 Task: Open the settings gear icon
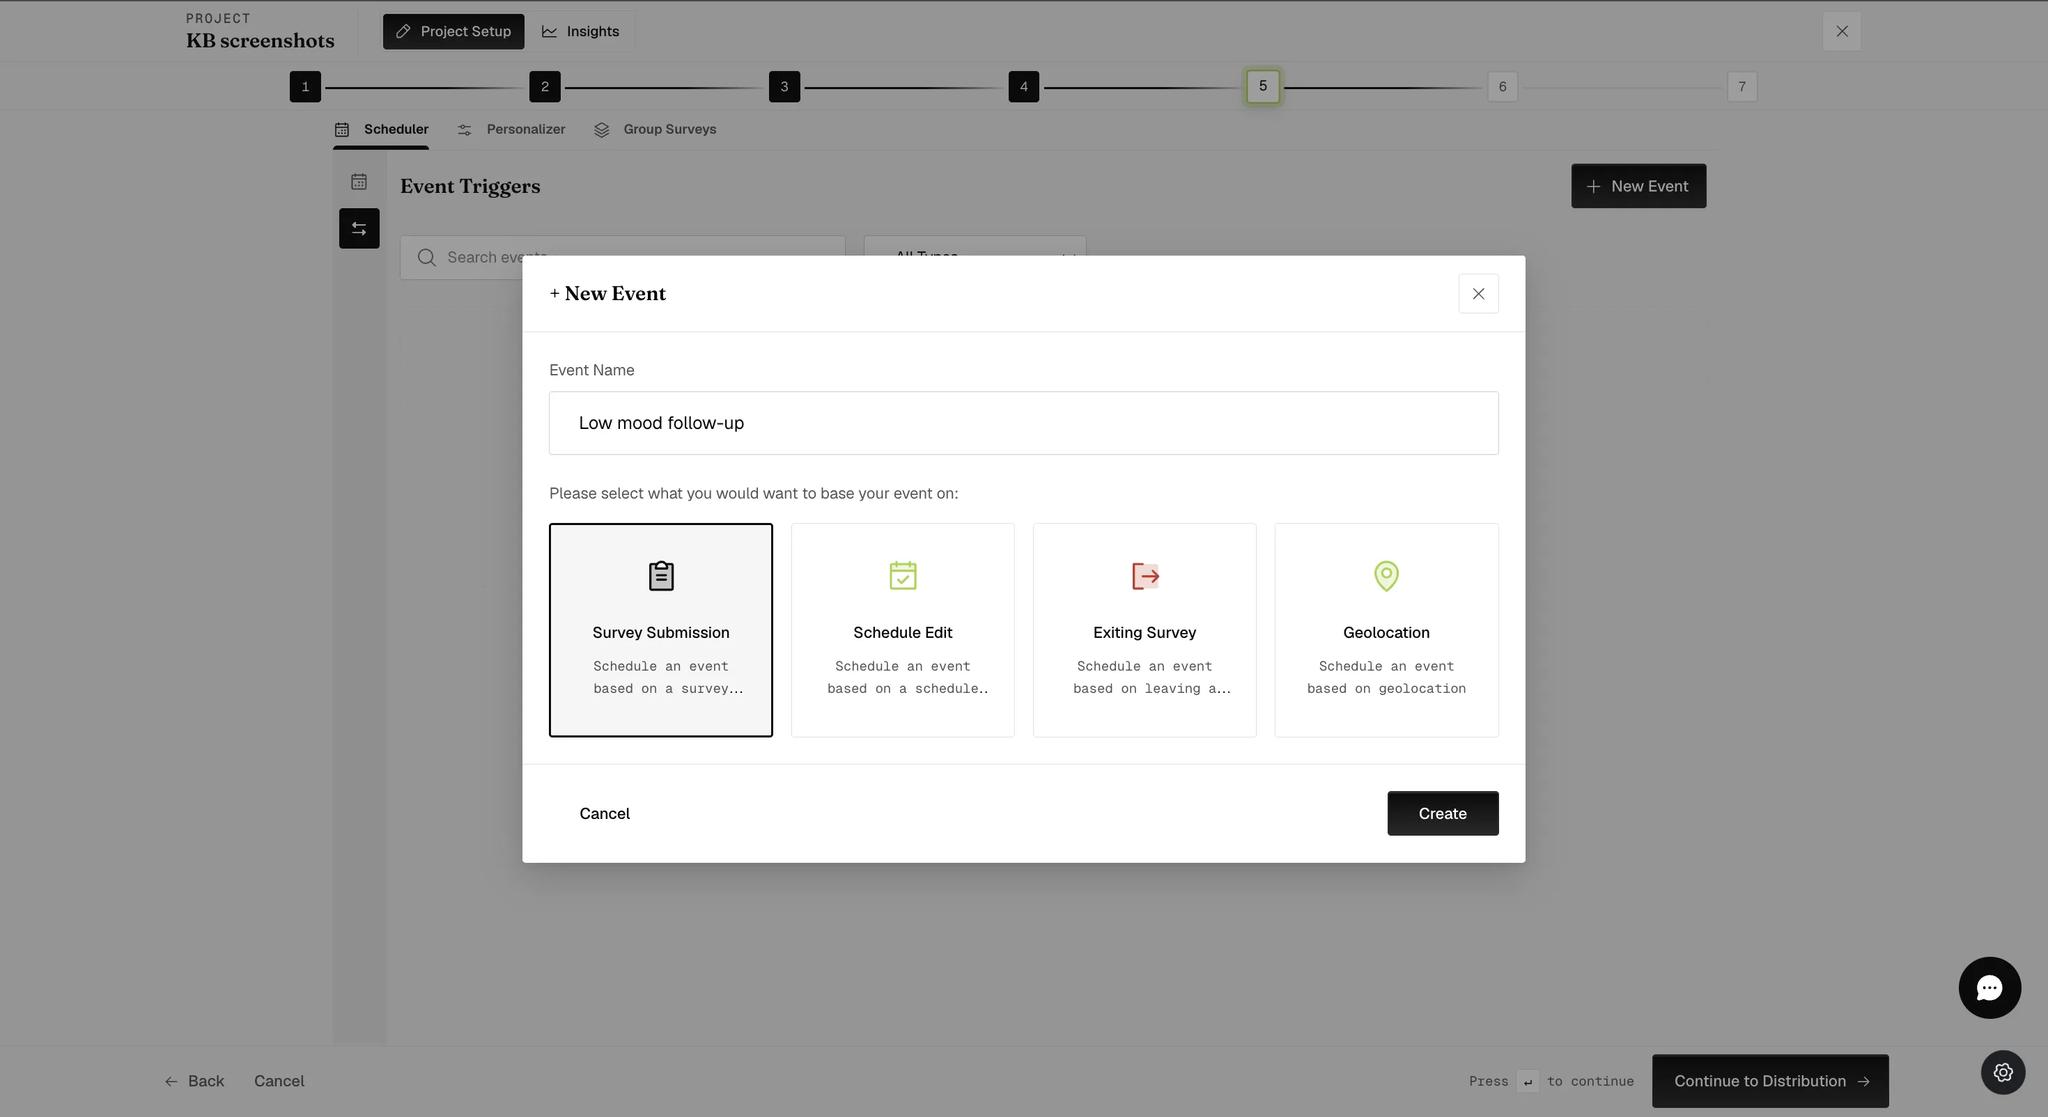click(2003, 1072)
